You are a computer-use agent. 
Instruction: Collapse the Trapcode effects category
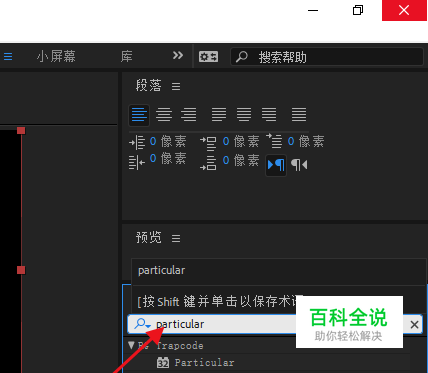click(131, 345)
